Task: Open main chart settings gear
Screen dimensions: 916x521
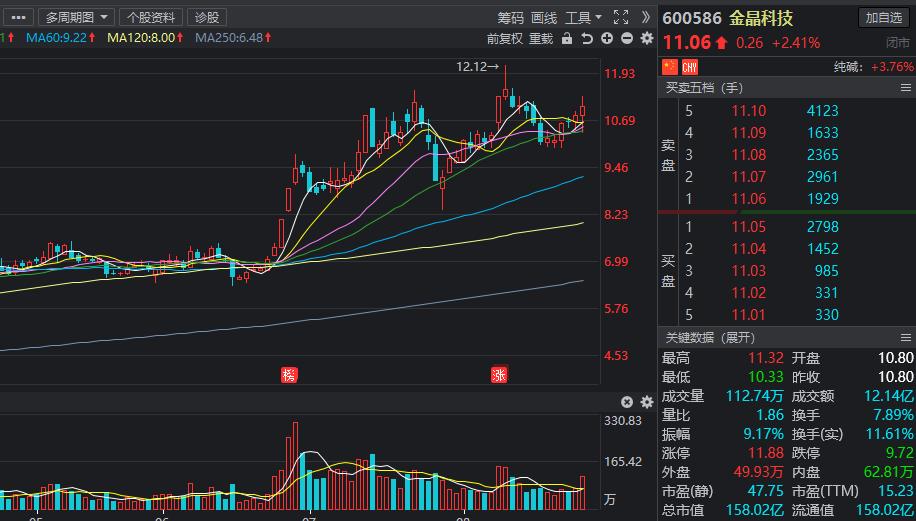Action: [x=647, y=39]
